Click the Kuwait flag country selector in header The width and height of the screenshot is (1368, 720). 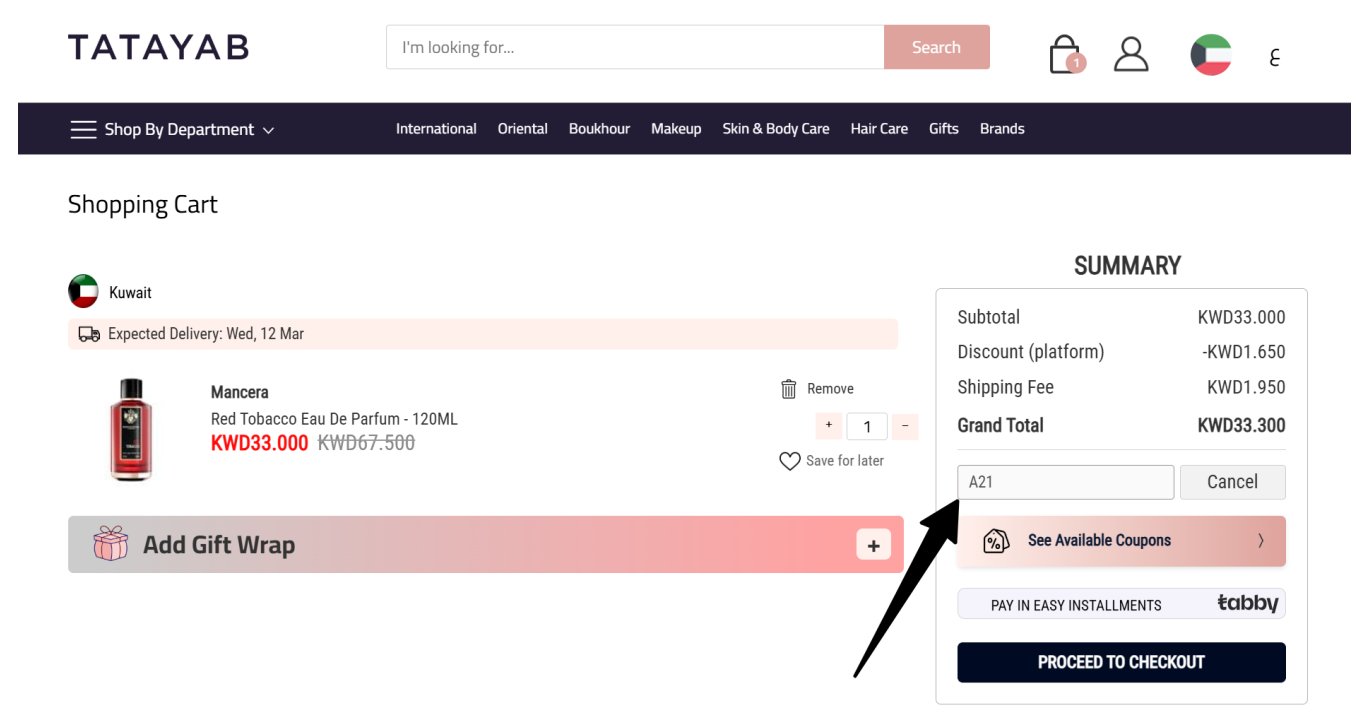[x=1211, y=55]
